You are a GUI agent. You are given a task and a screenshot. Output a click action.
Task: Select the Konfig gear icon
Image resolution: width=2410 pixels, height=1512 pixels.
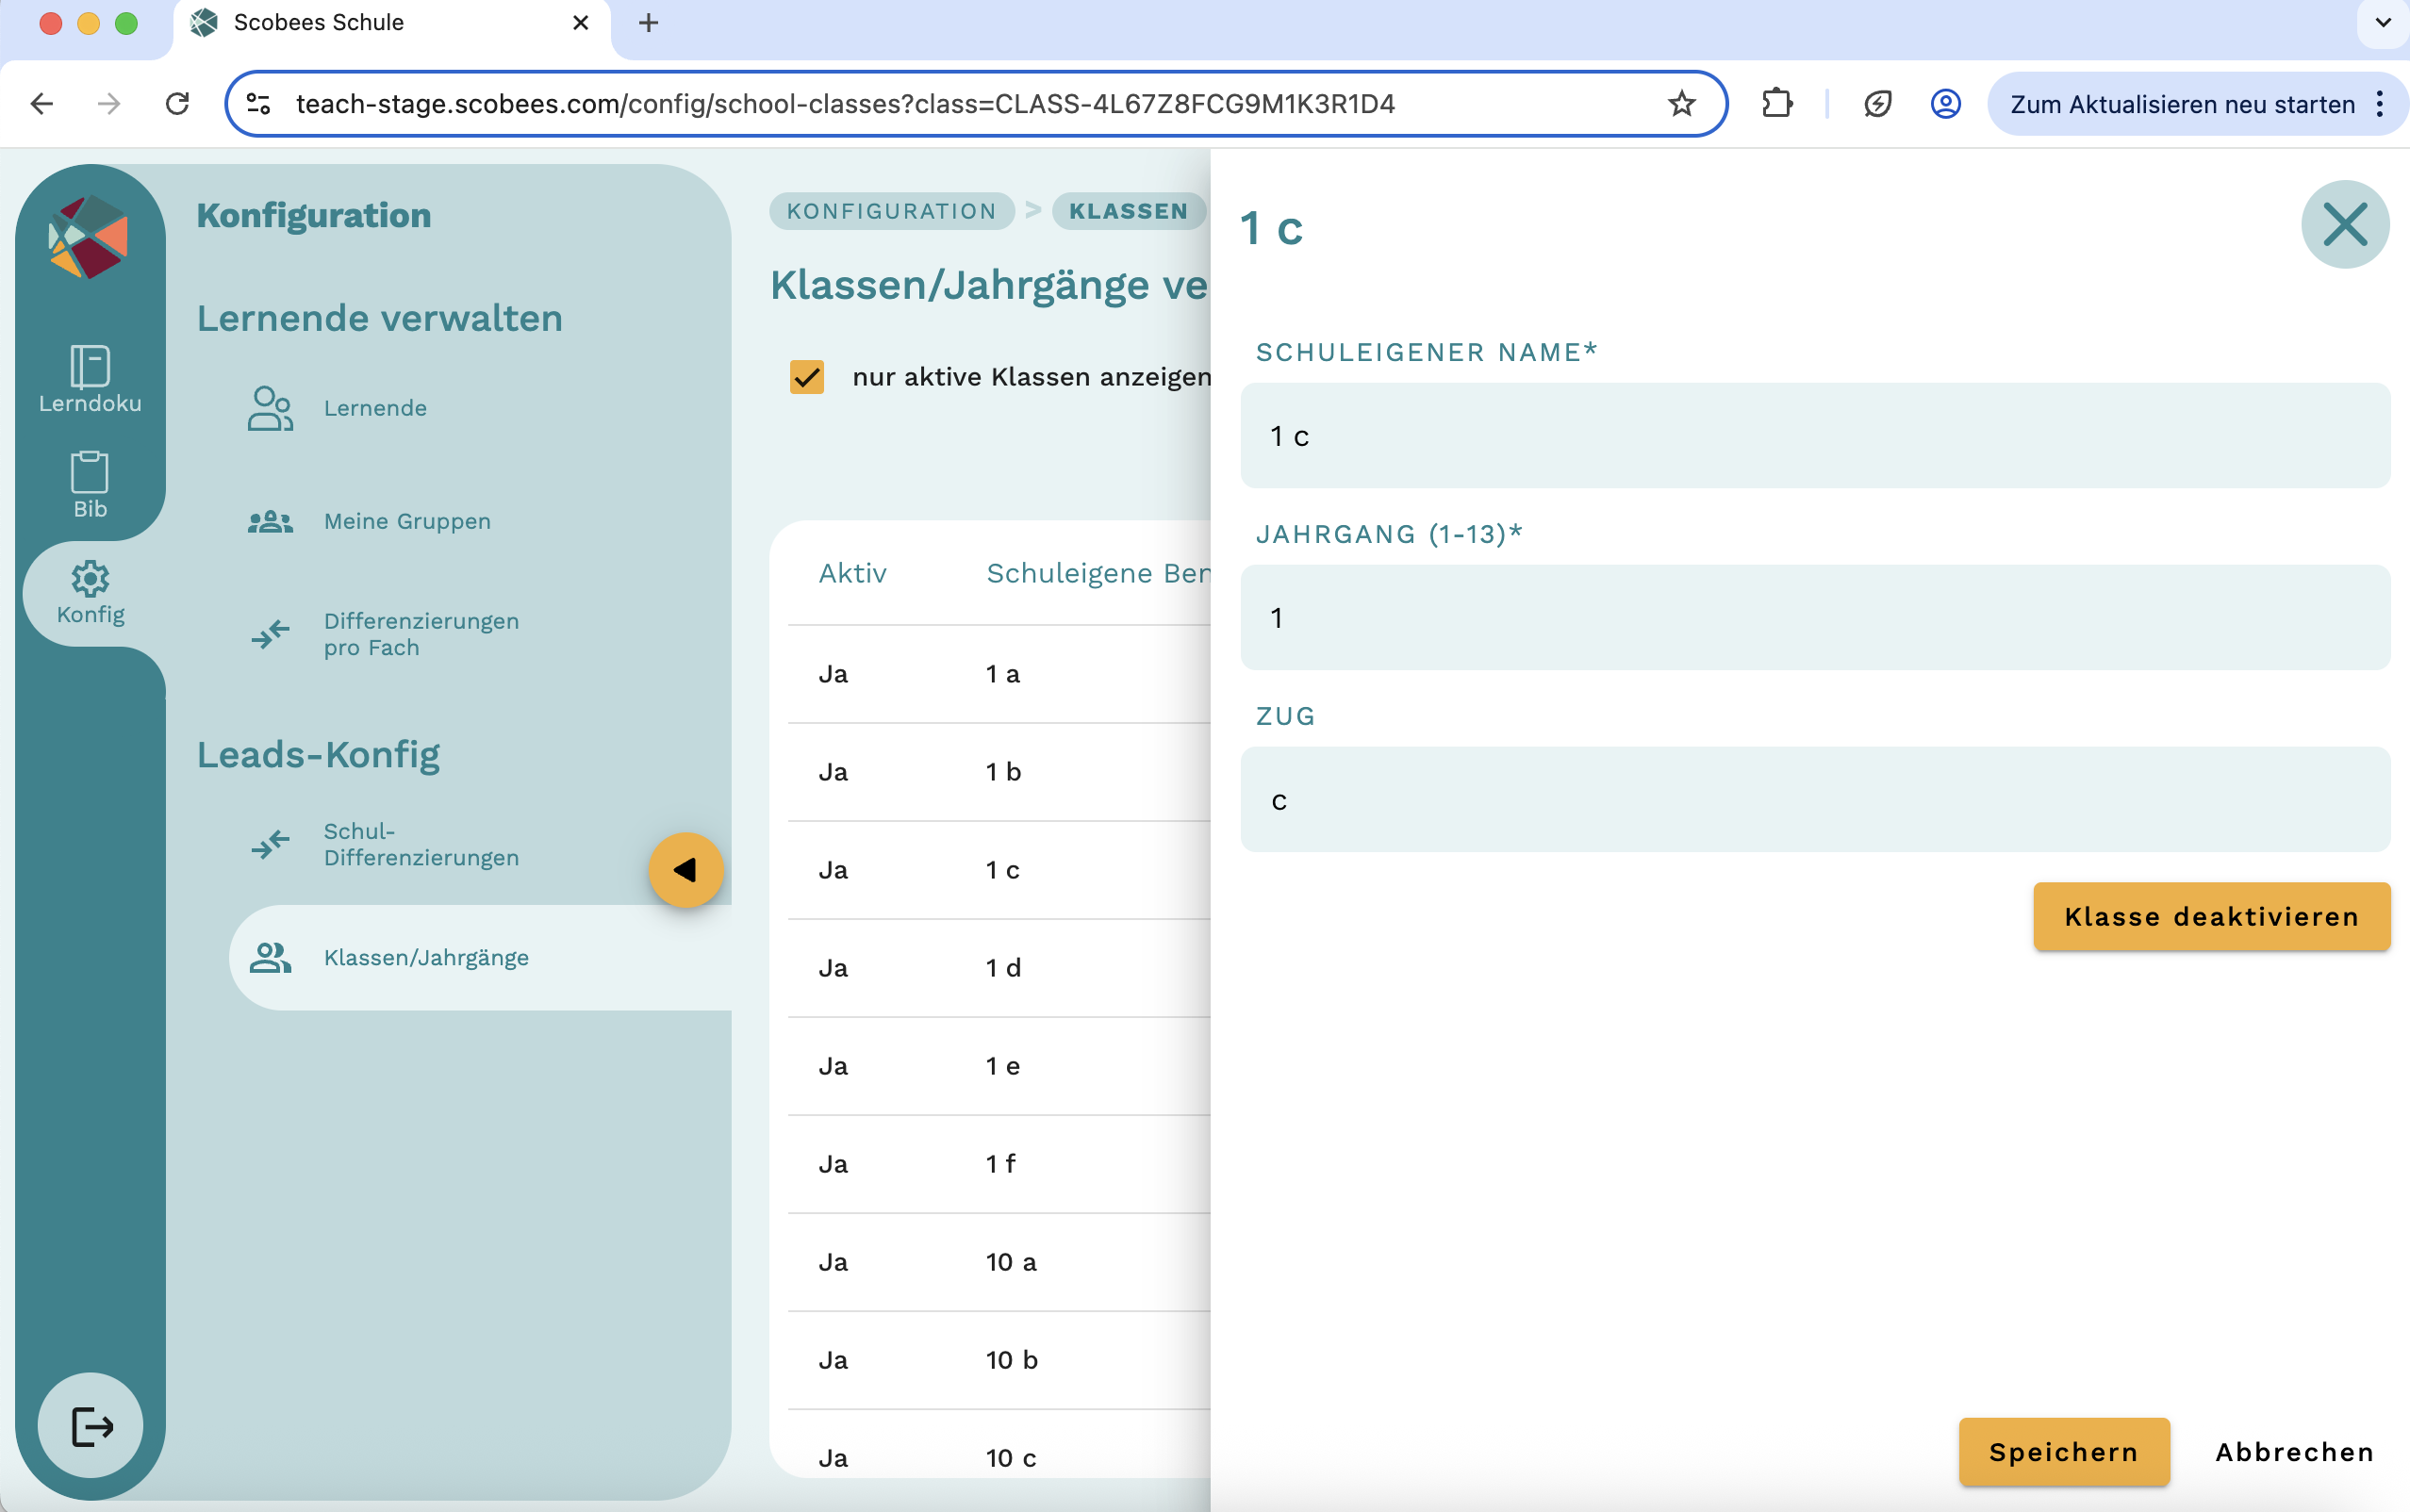click(90, 592)
